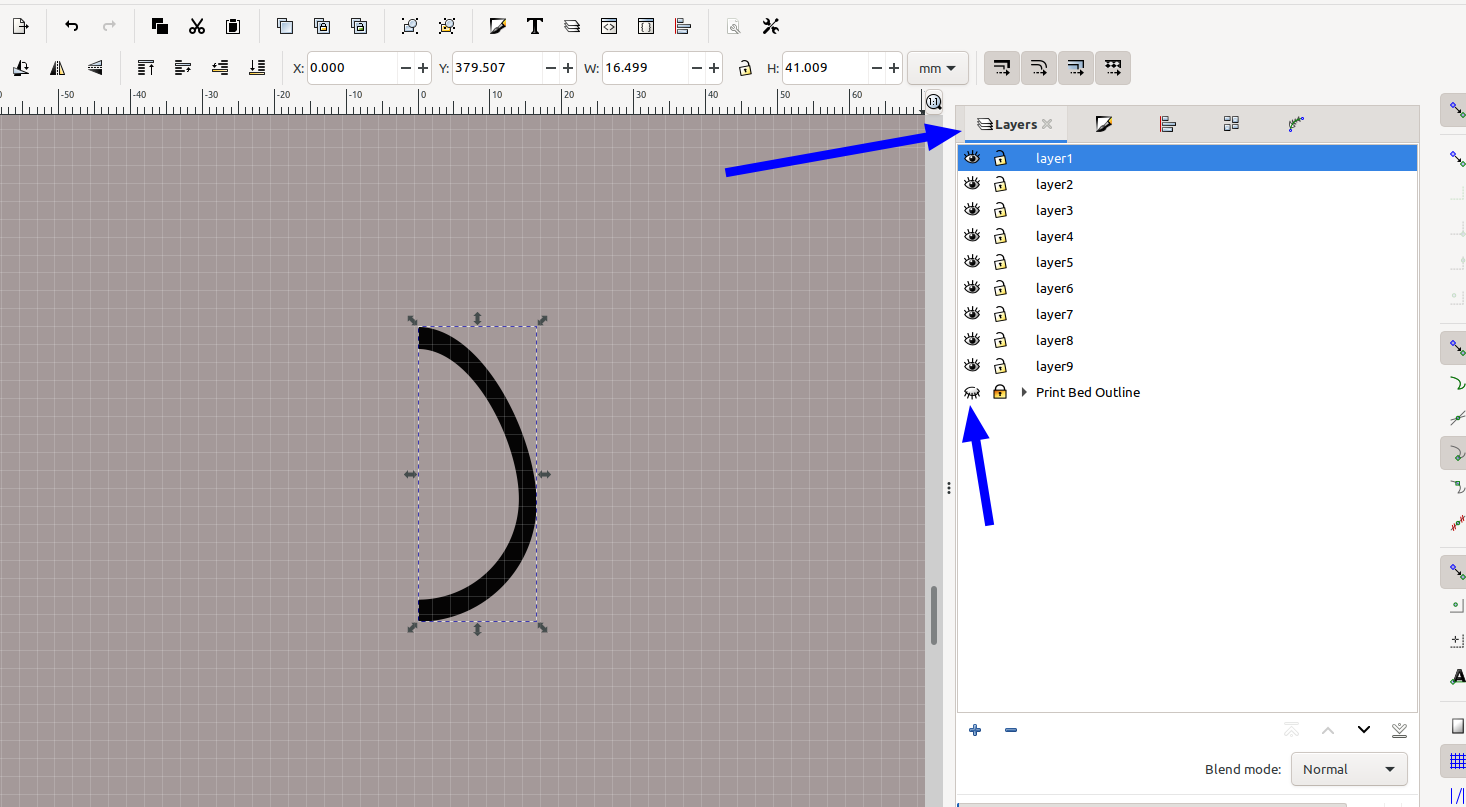Toggle scaling rounded rectangle corners
Screen dimensions: 1466x807
tap(1039, 68)
